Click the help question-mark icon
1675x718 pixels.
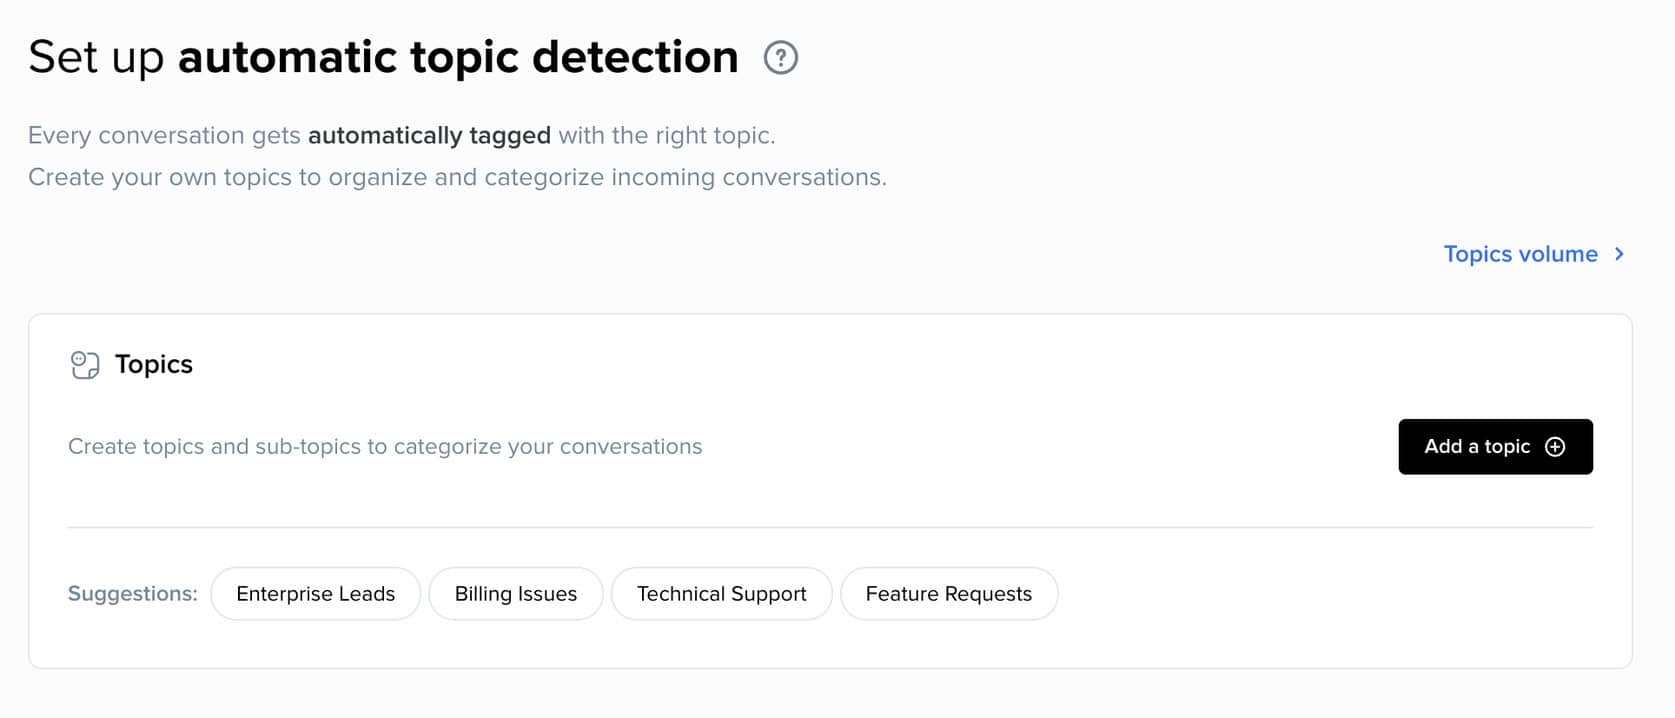point(781,58)
